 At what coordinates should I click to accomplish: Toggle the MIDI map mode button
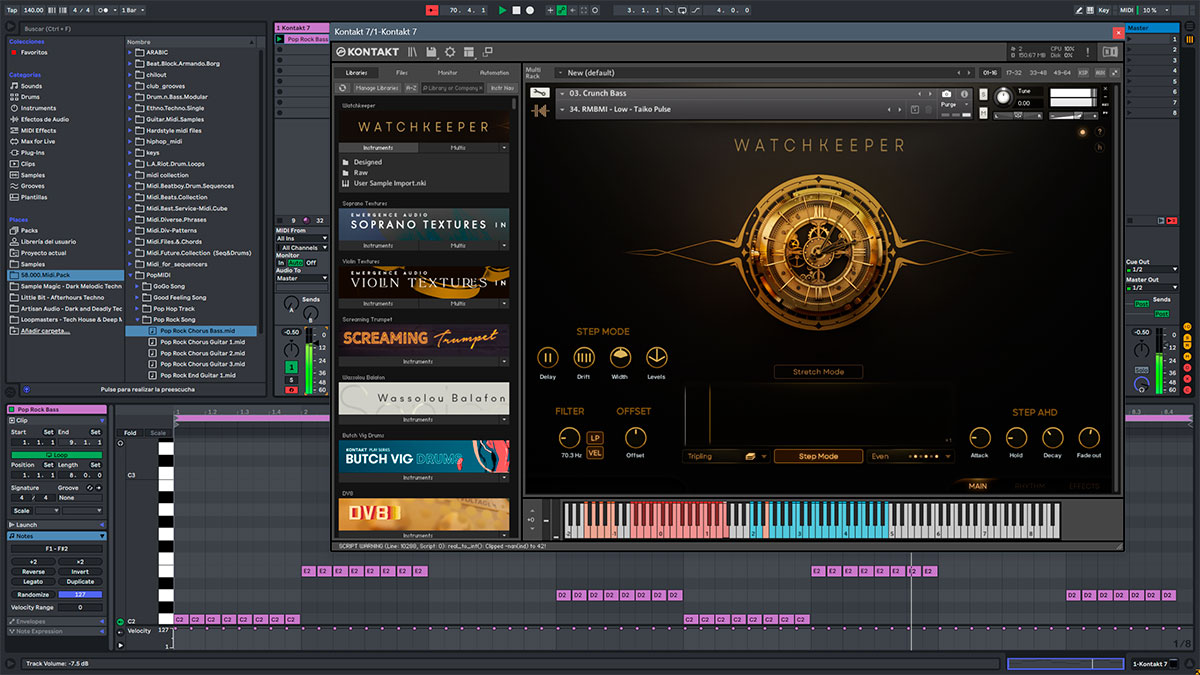(x=1126, y=10)
